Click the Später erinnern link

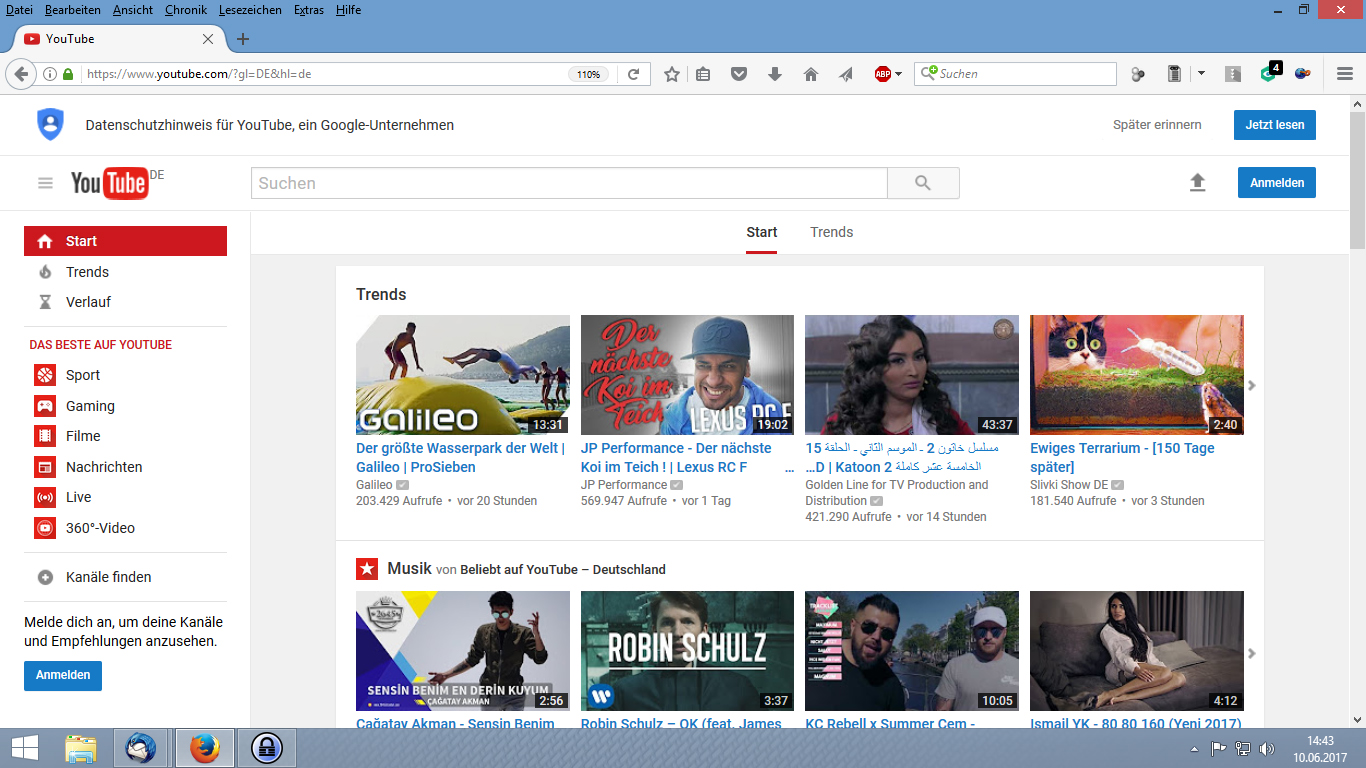(1157, 125)
